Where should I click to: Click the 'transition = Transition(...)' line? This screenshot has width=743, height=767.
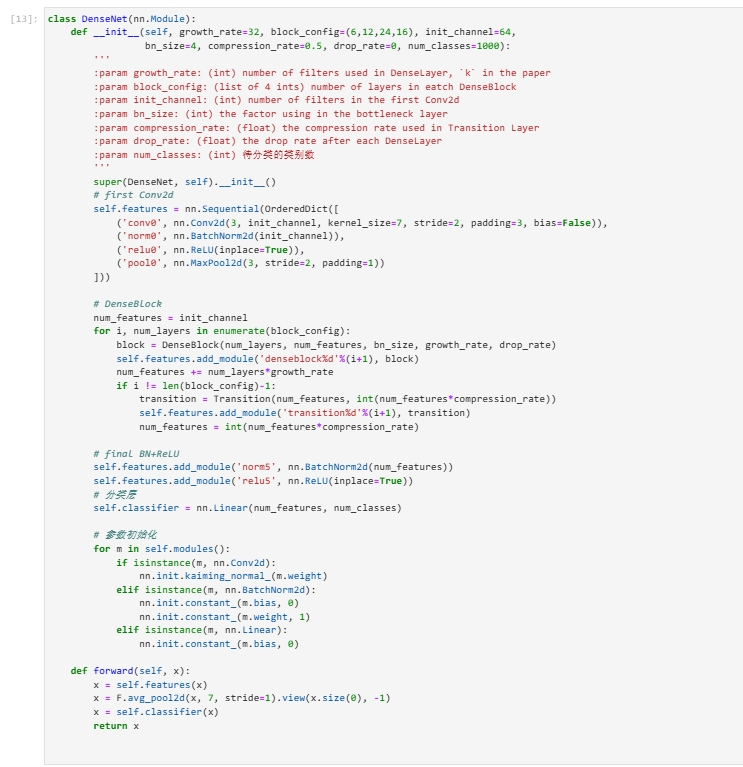[x=347, y=399]
